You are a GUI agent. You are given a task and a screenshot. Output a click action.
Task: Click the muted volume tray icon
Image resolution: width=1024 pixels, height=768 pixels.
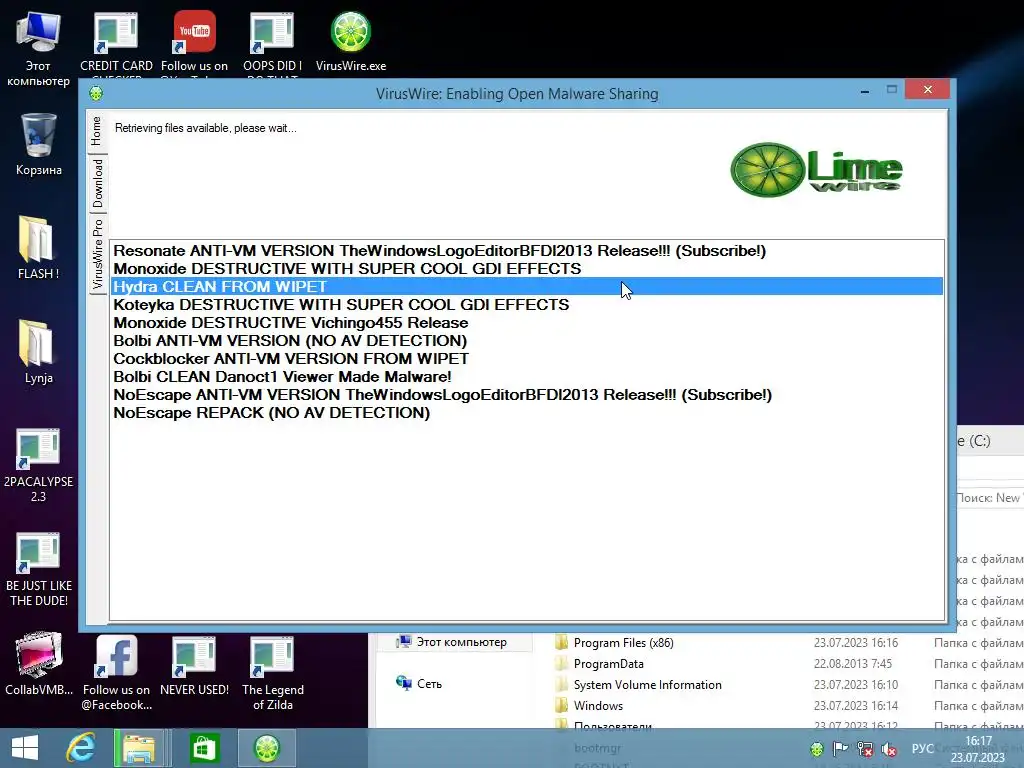point(889,749)
